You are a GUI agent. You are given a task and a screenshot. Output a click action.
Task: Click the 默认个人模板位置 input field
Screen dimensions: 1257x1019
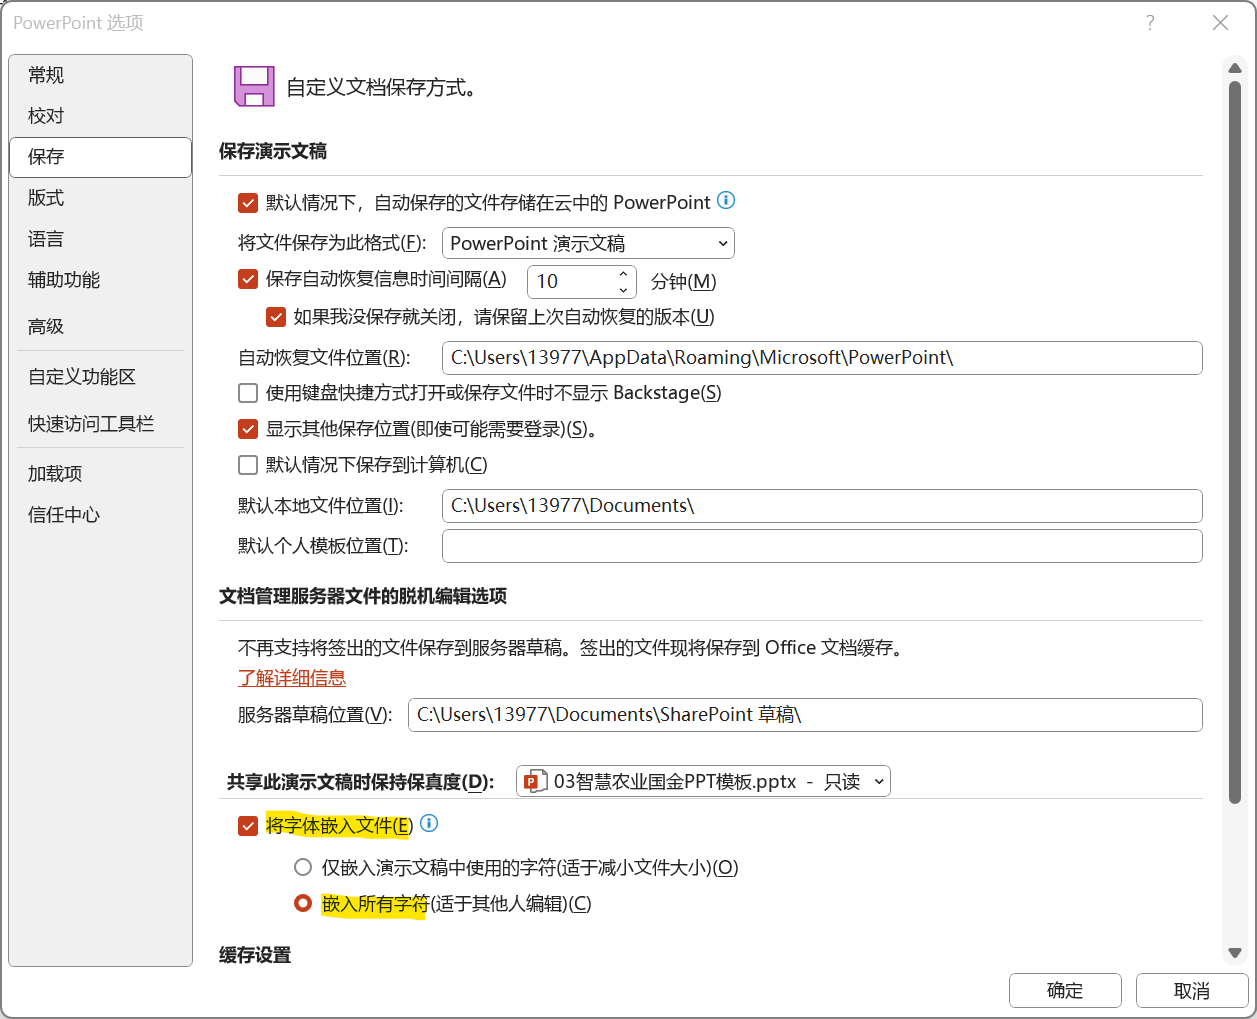pos(822,546)
